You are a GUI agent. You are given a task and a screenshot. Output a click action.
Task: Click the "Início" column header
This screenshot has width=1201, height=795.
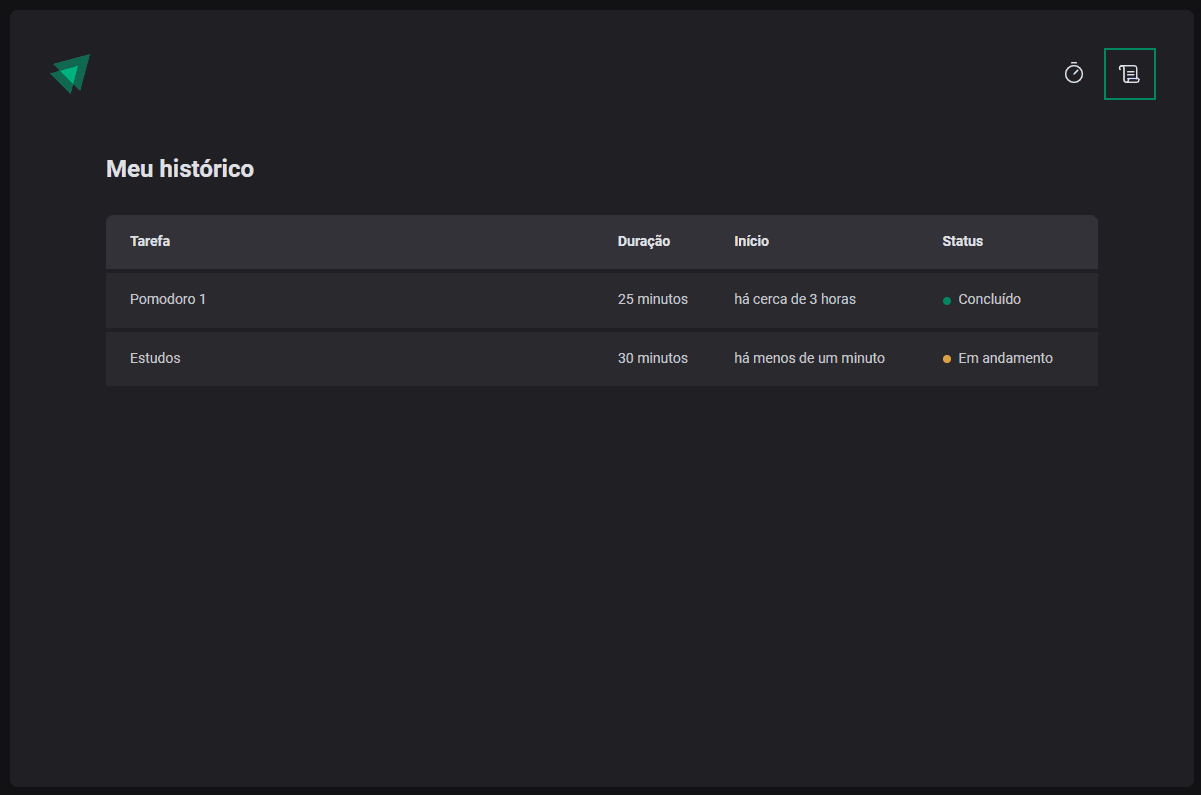pyautogui.click(x=751, y=241)
